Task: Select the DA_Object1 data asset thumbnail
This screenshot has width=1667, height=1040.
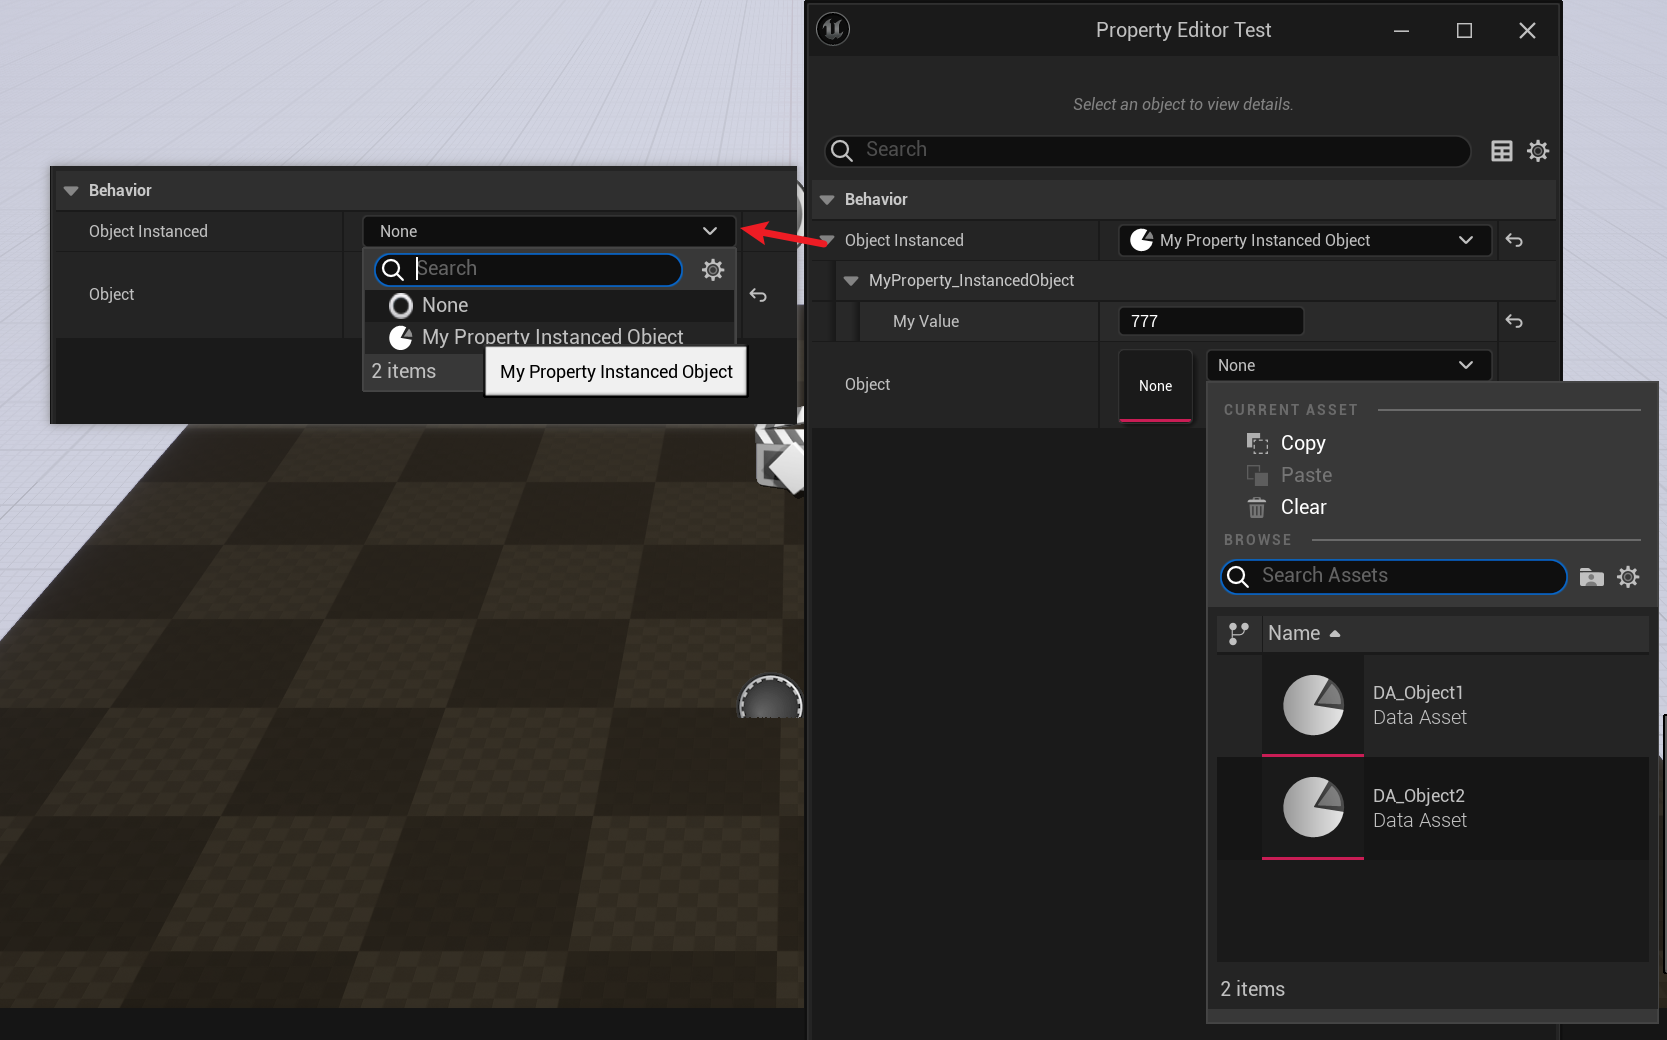Action: [x=1313, y=705]
